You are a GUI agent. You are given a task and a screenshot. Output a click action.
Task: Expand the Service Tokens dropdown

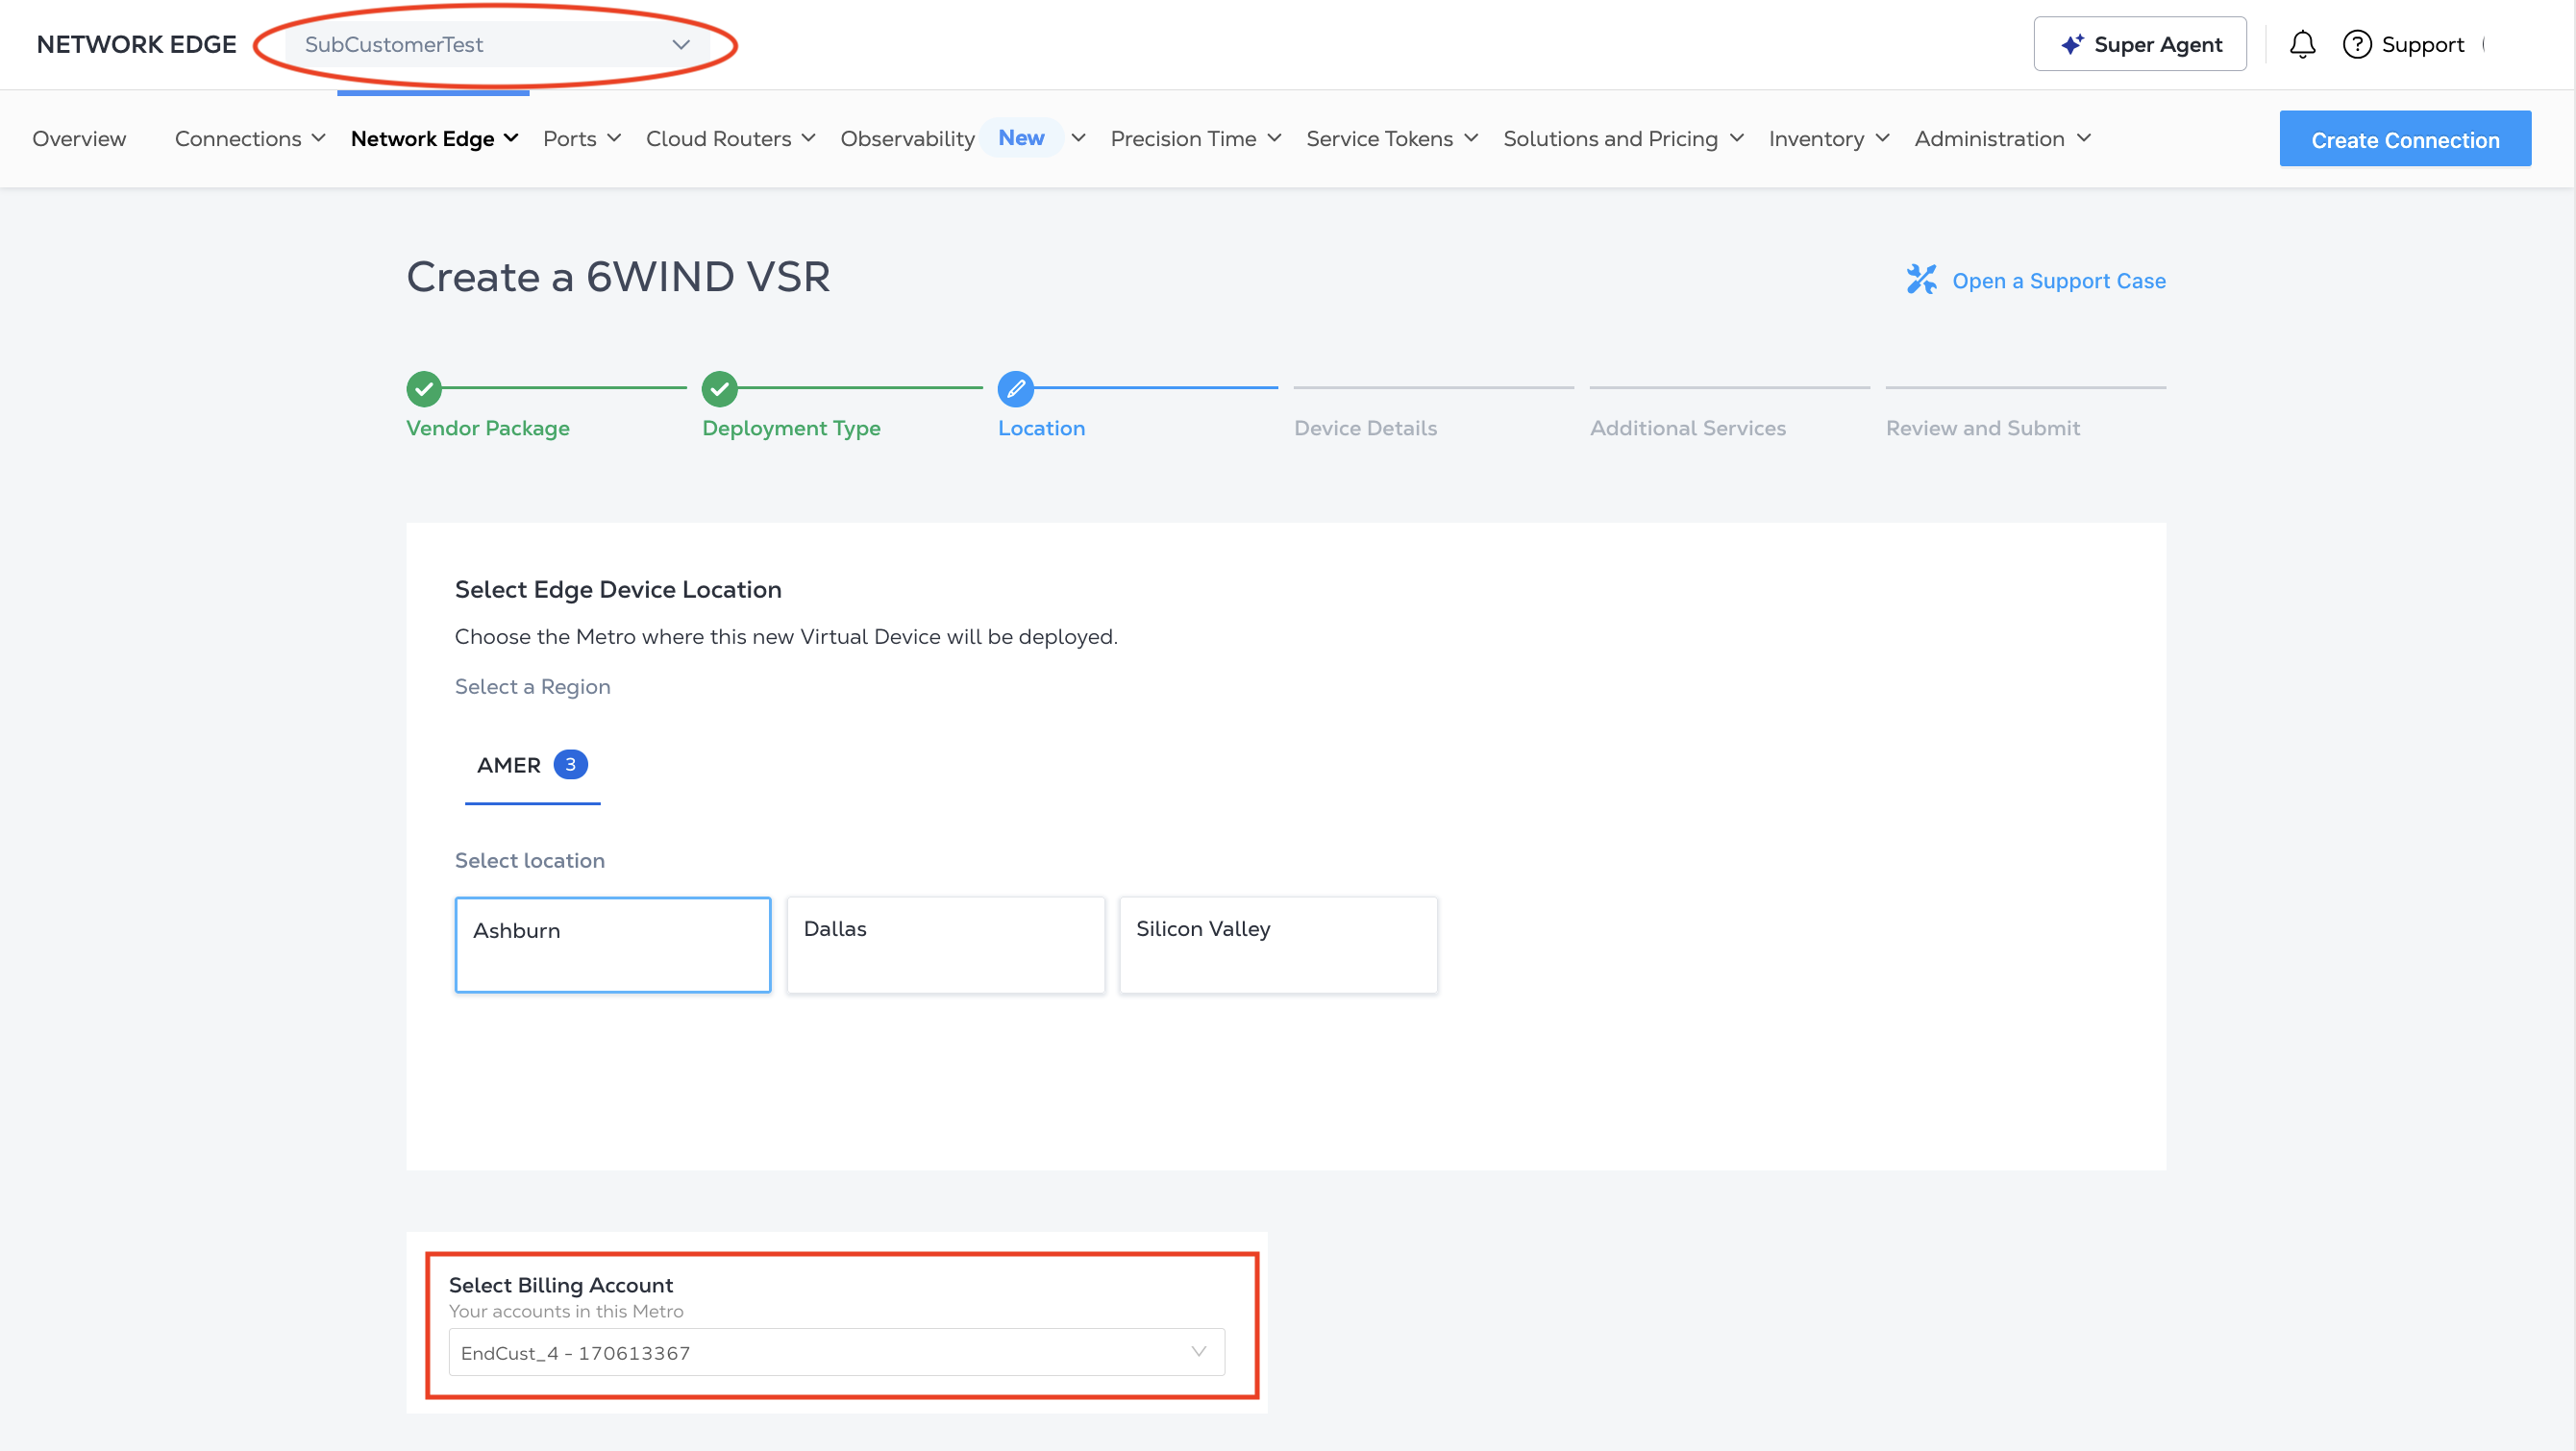1392,139
